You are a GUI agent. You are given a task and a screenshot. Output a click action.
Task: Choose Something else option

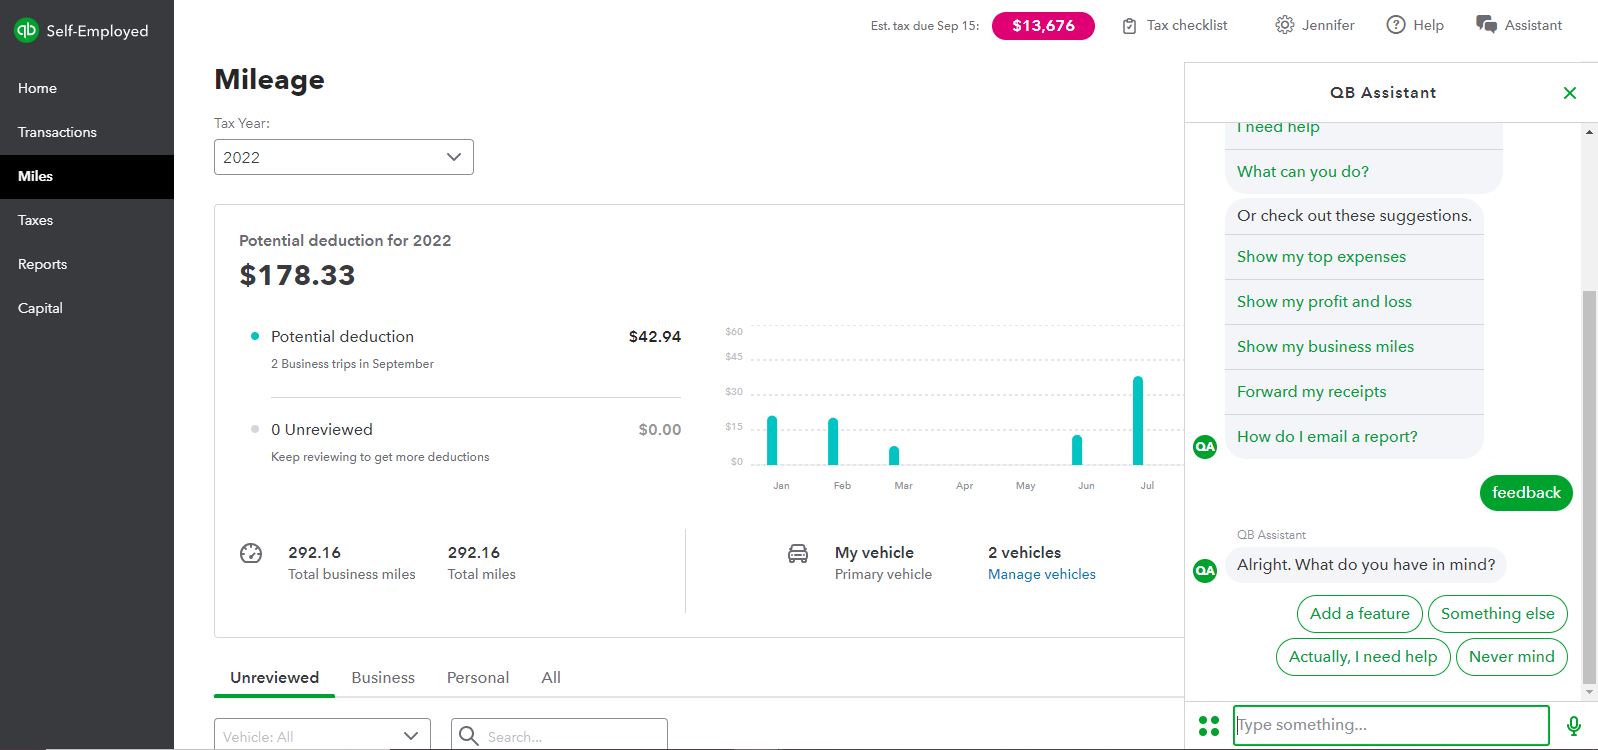(1498, 614)
